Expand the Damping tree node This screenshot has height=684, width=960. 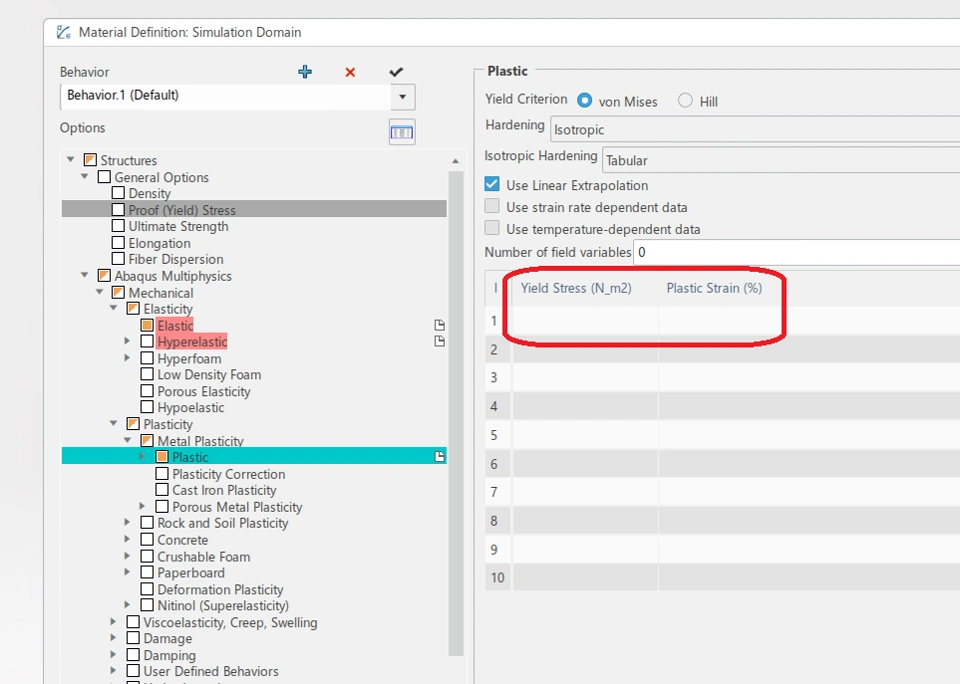tap(113, 655)
